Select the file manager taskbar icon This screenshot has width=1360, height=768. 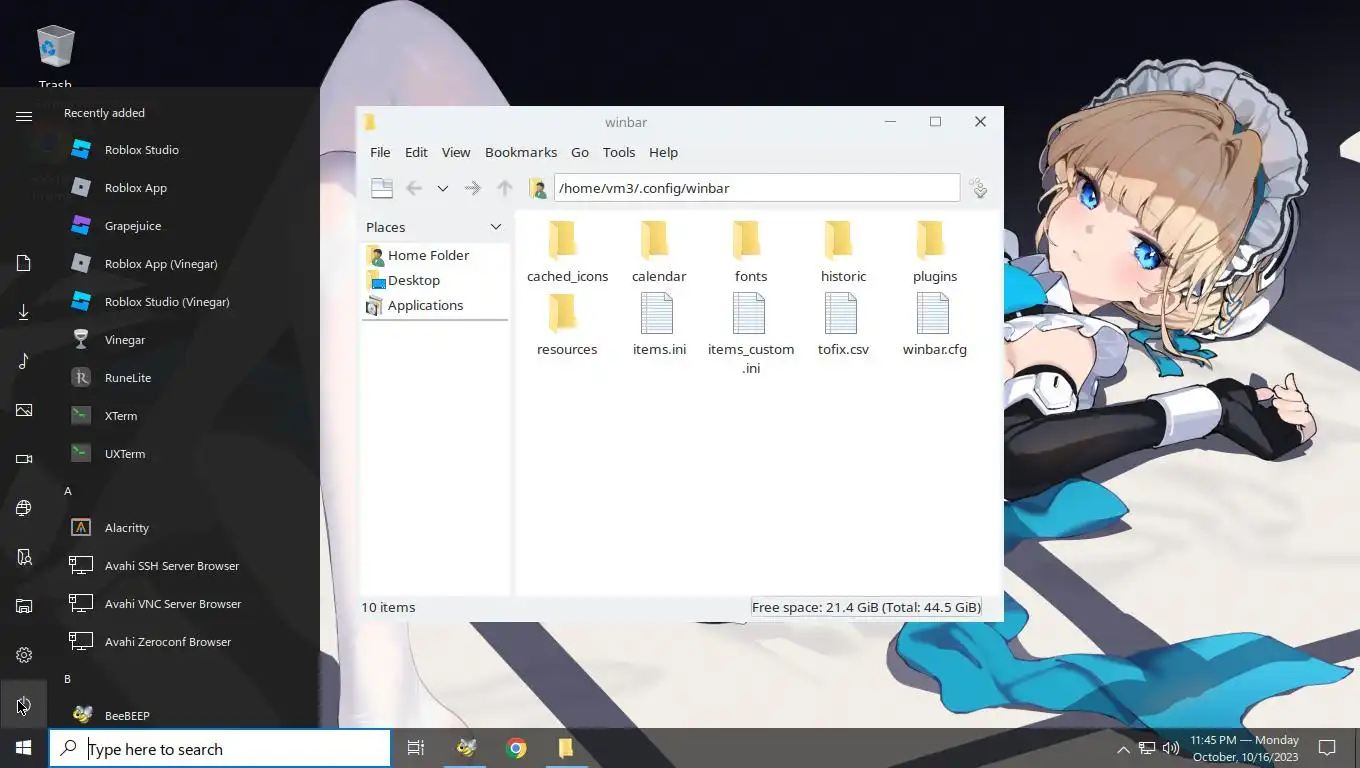tap(566, 748)
